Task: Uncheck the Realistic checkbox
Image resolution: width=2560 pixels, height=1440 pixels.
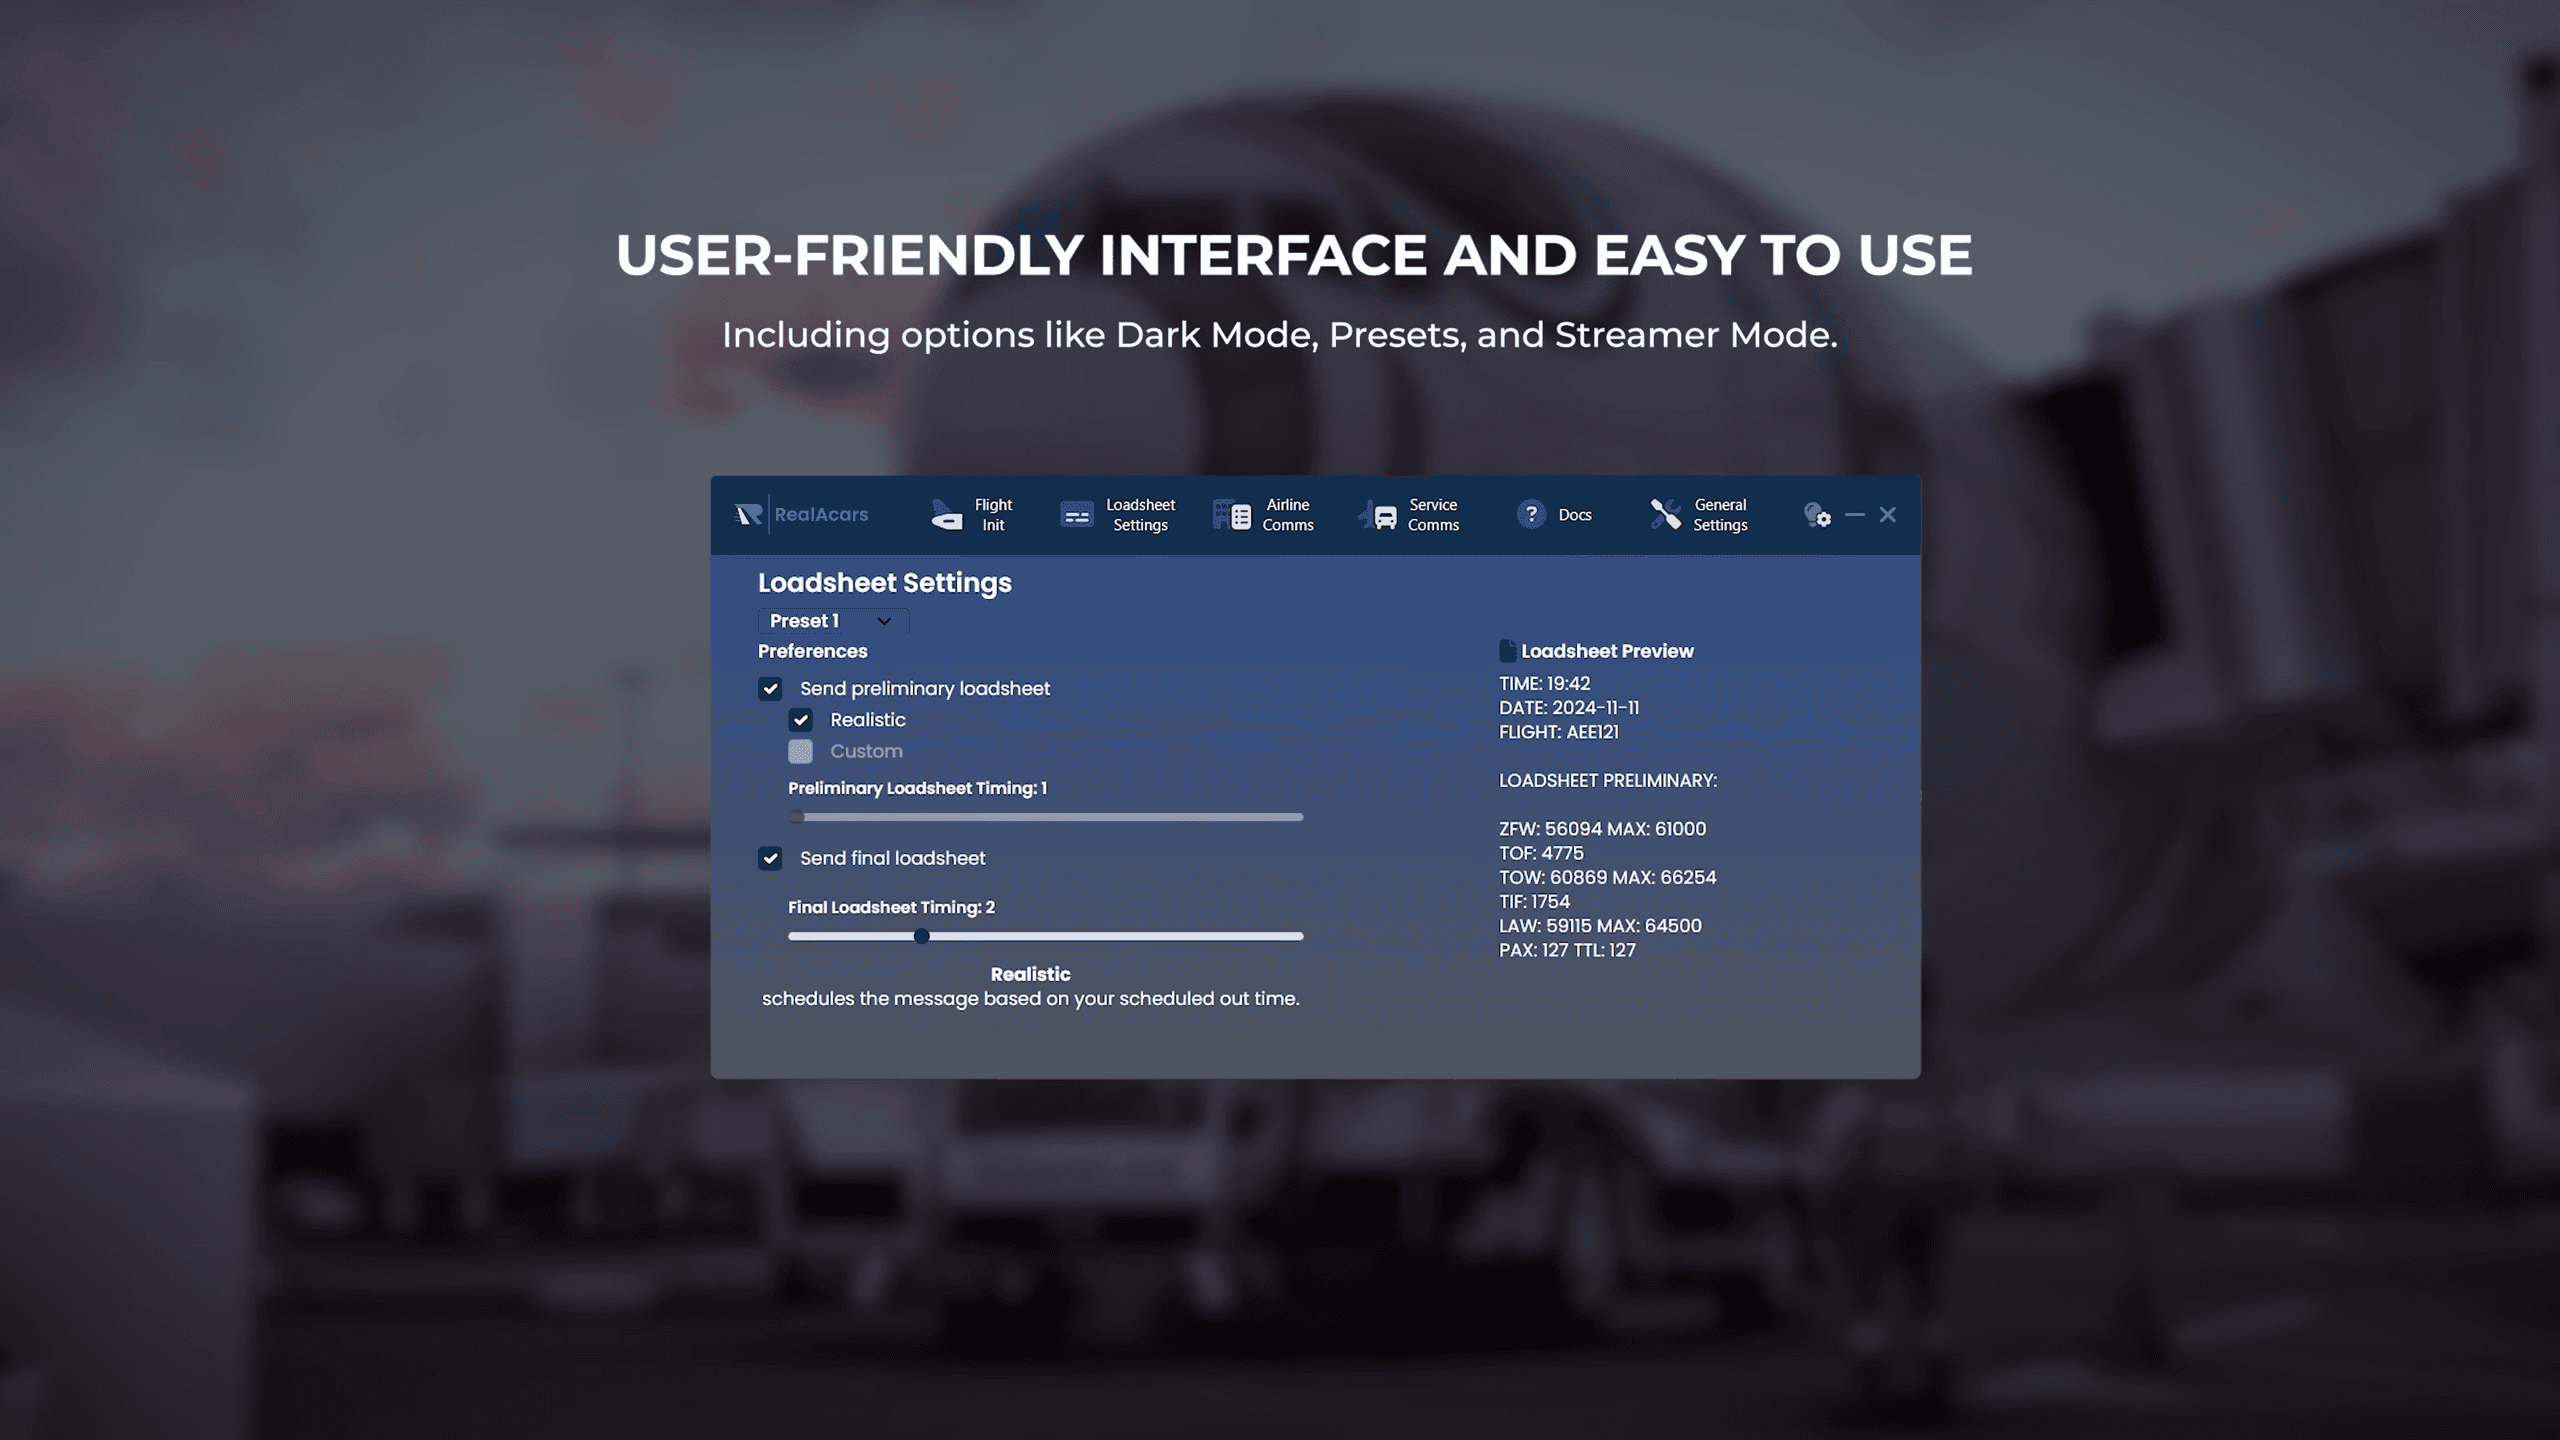Action: click(801, 720)
